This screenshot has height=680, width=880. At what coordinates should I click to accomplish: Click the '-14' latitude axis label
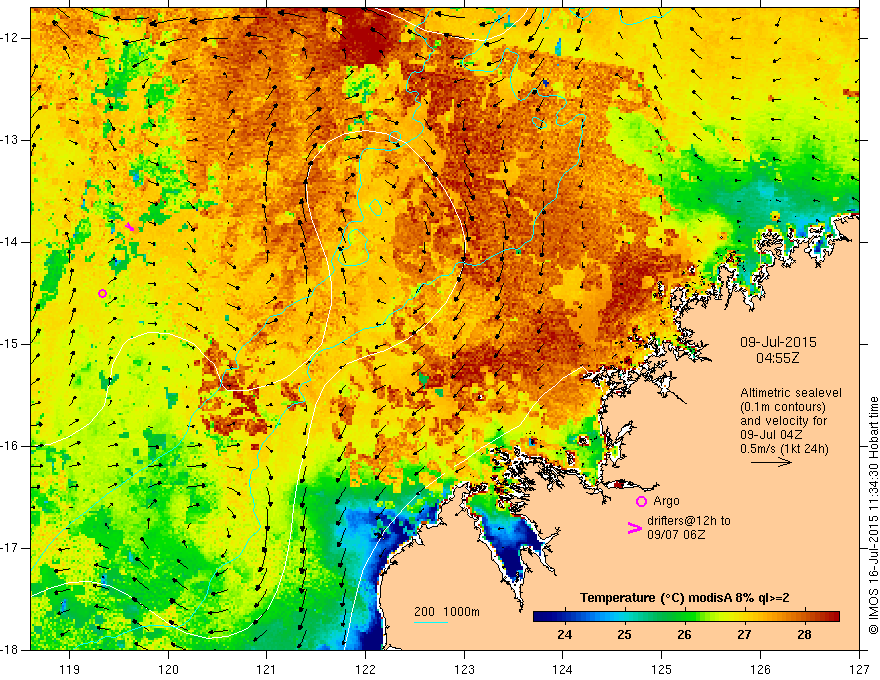coord(10,242)
